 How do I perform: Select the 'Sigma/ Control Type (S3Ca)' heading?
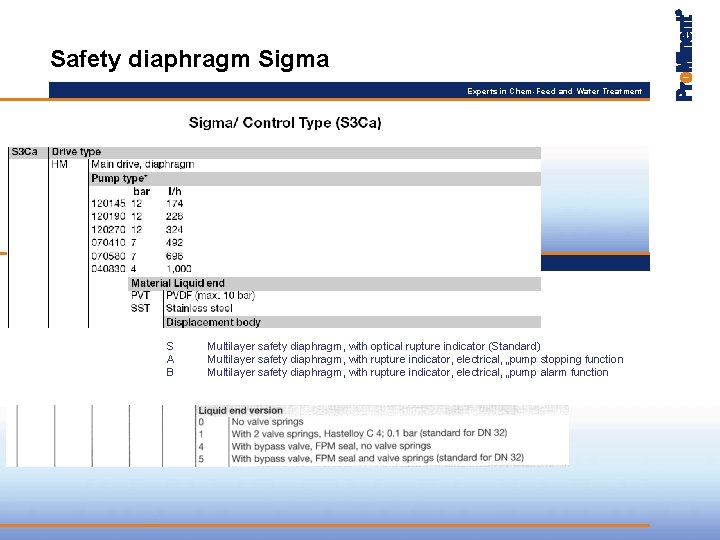(285, 123)
